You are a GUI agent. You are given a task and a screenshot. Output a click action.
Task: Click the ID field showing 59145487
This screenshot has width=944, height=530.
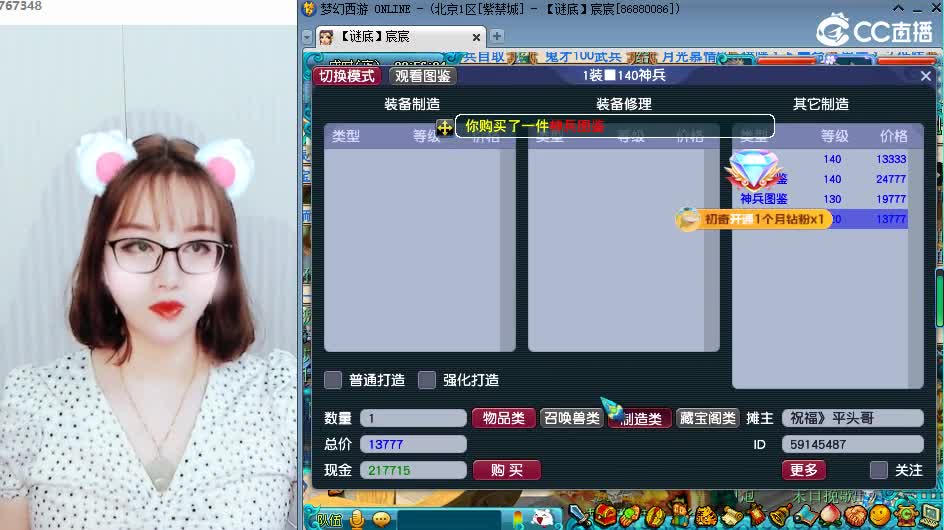[852, 444]
